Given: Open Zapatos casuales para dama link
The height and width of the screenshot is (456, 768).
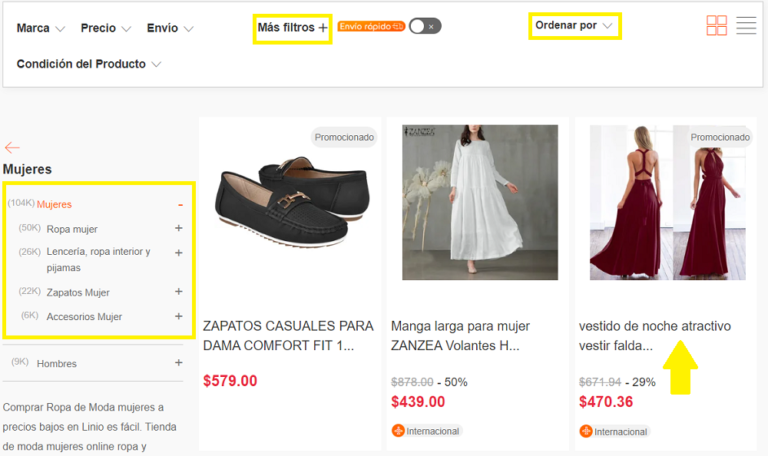Looking at the screenshot, I should coord(288,335).
